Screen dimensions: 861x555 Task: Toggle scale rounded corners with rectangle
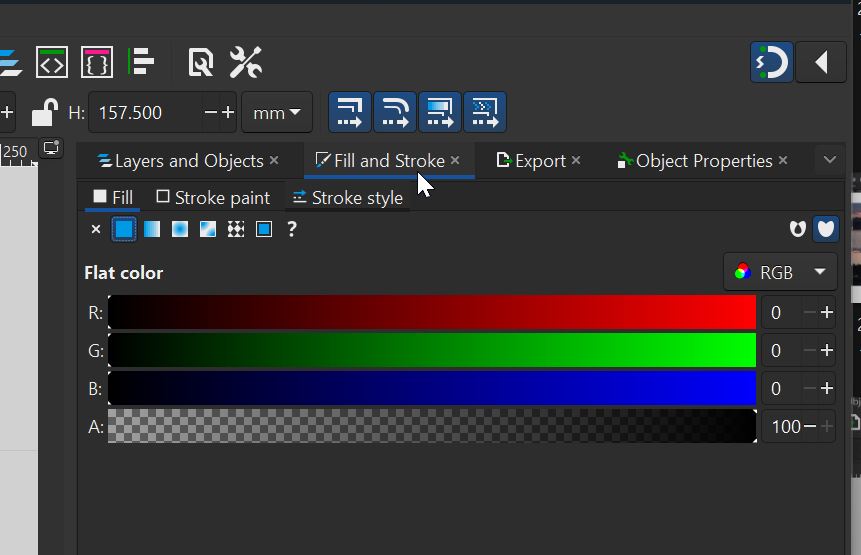point(395,112)
